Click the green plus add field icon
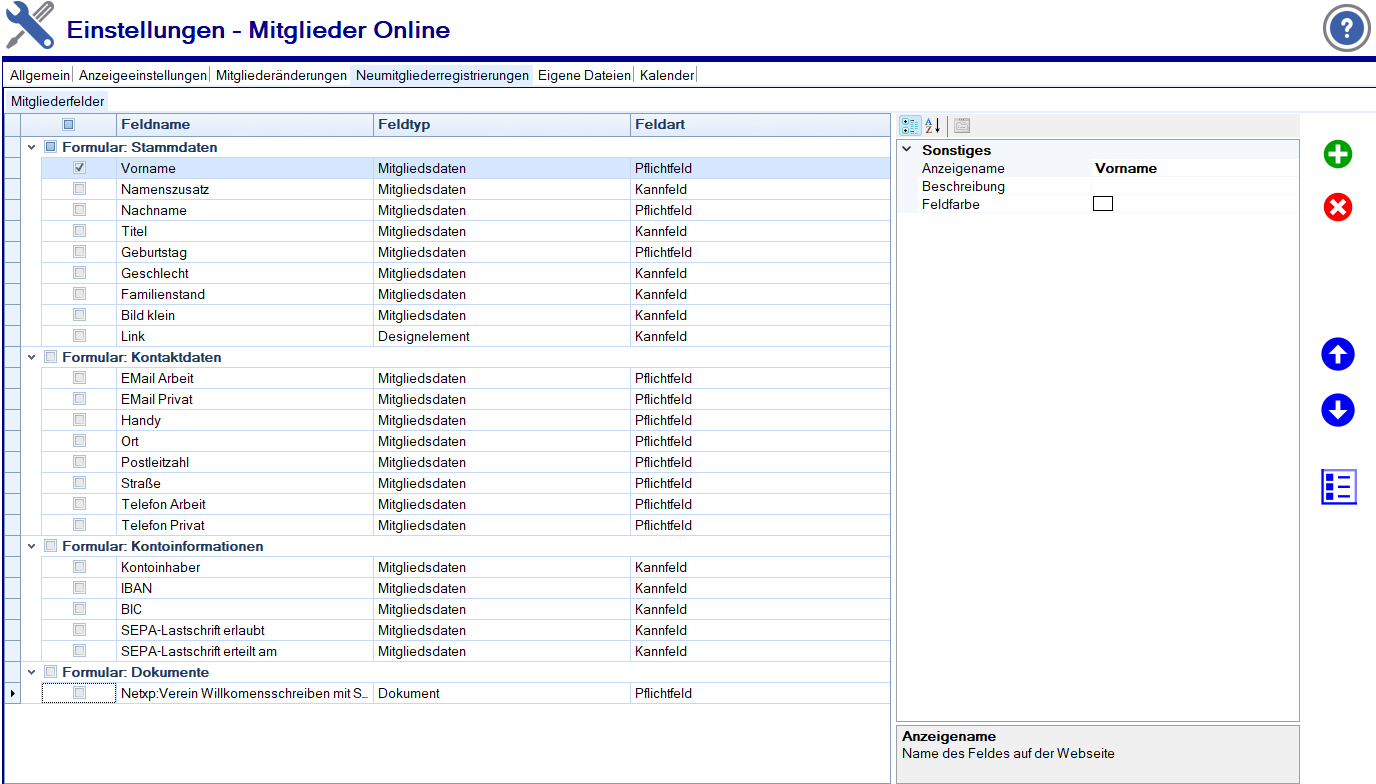 coord(1338,155)
